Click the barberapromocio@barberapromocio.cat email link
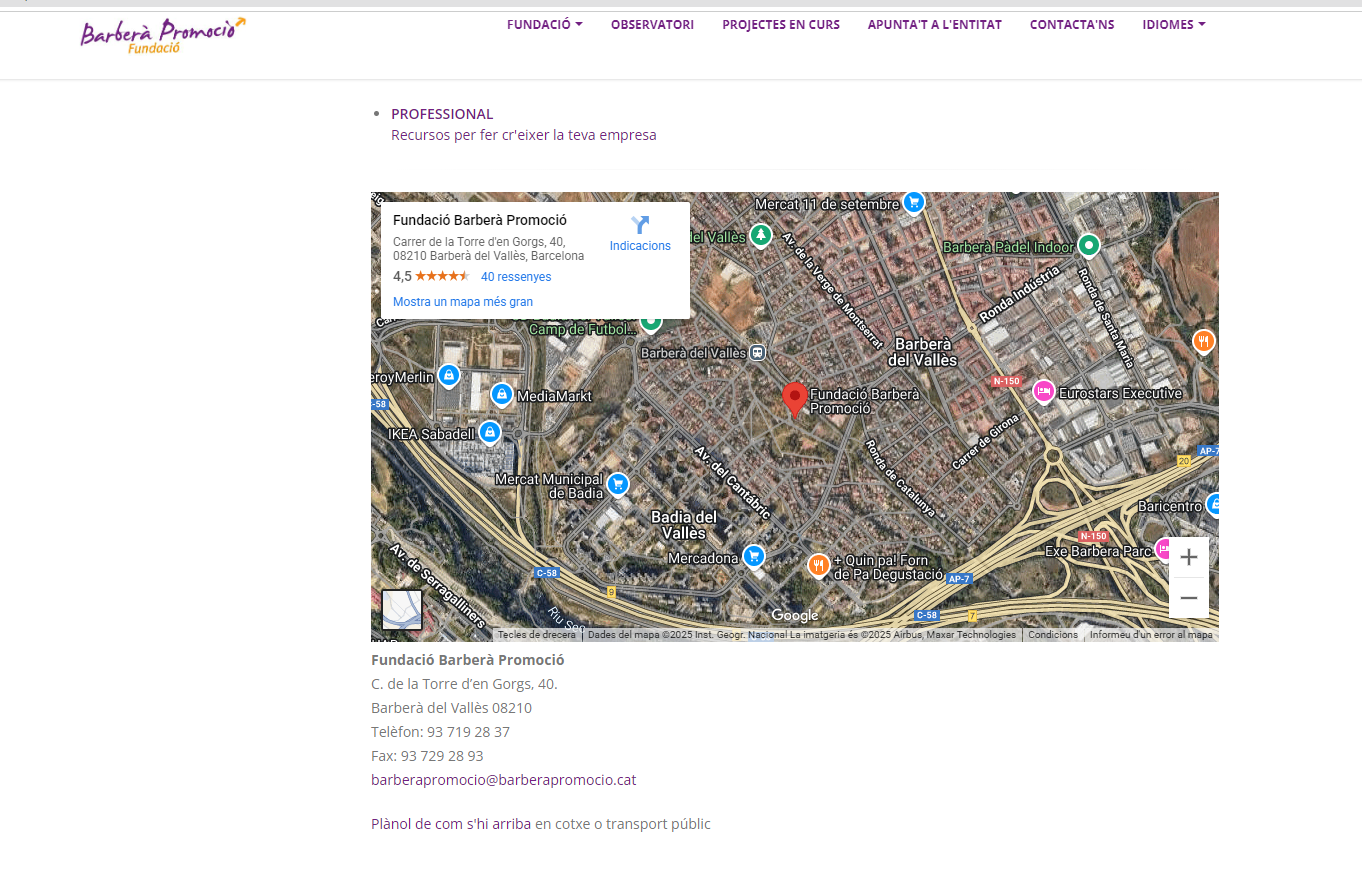 pos(503,780)
